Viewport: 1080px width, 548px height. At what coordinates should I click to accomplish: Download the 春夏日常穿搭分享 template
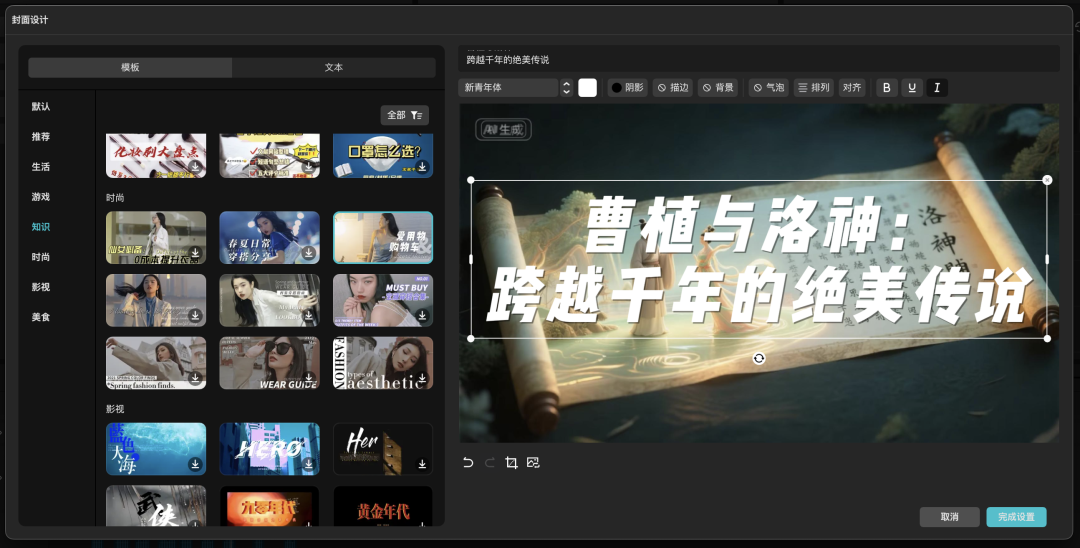point(309,253)
